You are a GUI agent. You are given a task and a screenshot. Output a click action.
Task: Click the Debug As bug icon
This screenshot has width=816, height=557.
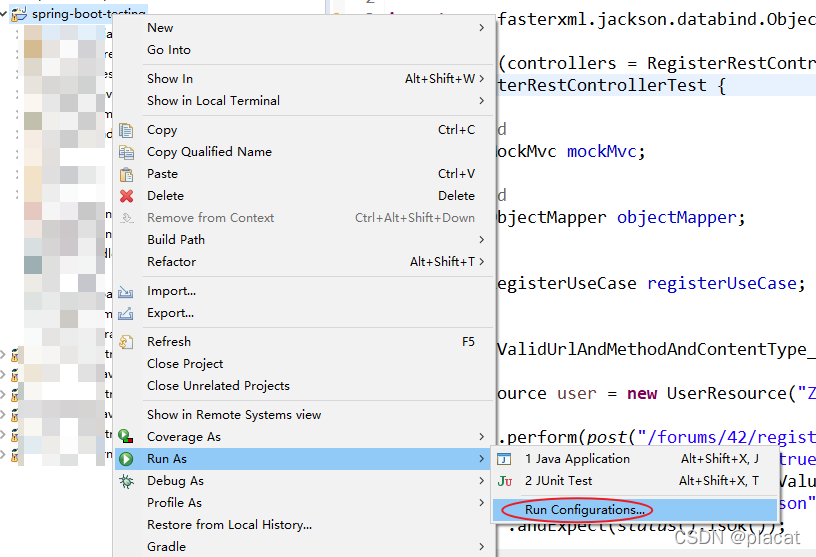point(126,481)
